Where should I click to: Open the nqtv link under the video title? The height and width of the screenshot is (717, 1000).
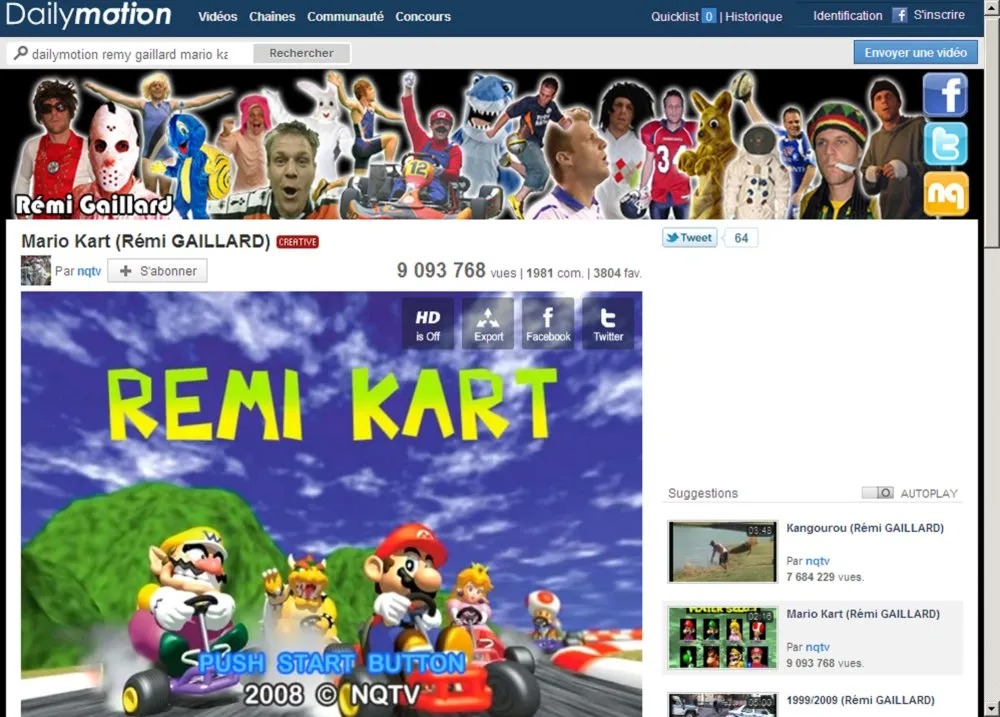tap(89, 271)
